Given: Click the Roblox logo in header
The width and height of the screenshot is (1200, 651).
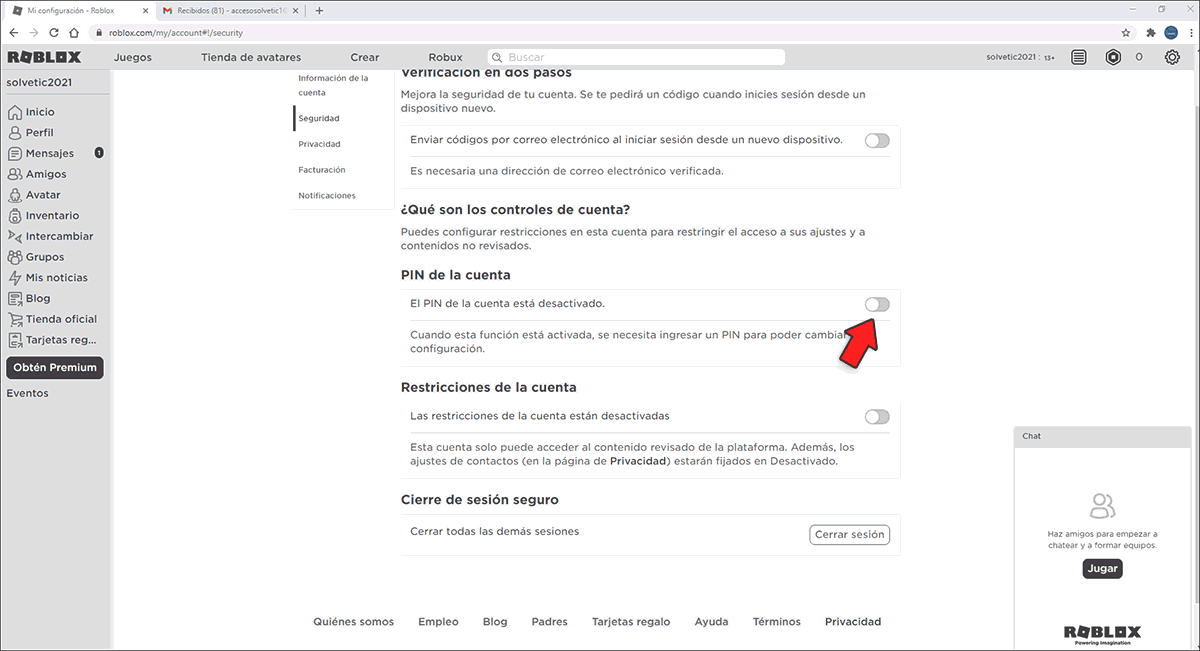Looking at the screenshot, I should [x=44, y=57].
